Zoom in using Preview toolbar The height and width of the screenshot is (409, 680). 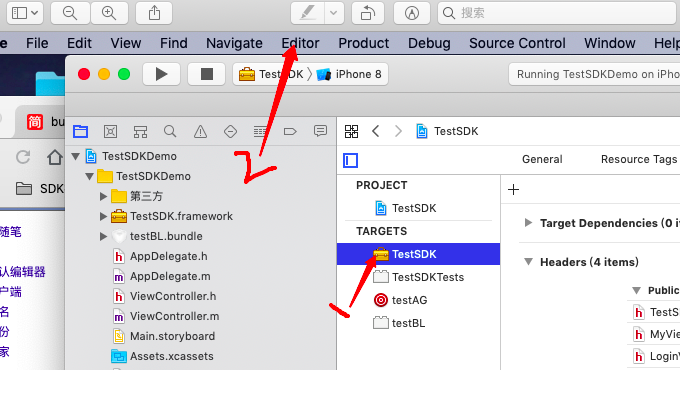pyautogui.click(x=109, y=13)
